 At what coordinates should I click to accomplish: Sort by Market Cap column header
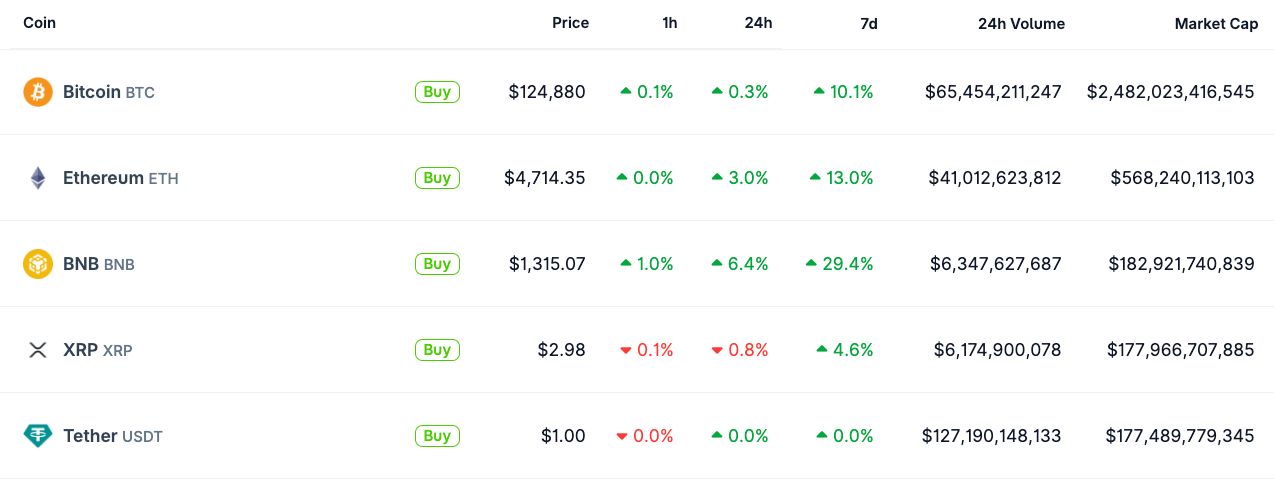1216,23
